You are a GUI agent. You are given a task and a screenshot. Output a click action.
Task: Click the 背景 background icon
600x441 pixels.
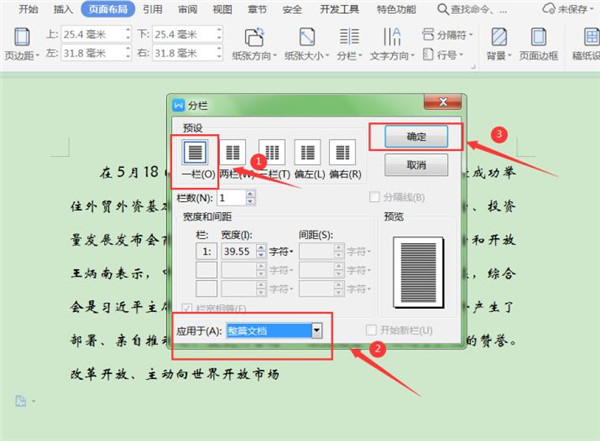coord(499,37)
